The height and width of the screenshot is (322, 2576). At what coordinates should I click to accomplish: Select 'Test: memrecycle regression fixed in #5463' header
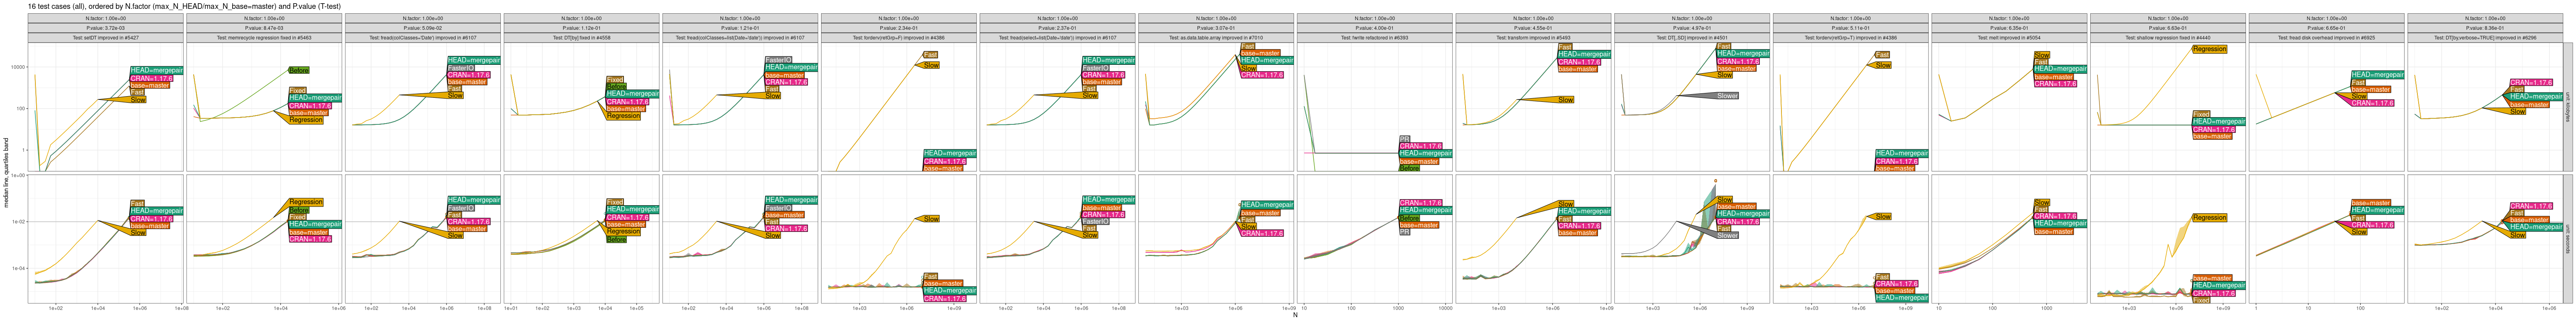264,38
